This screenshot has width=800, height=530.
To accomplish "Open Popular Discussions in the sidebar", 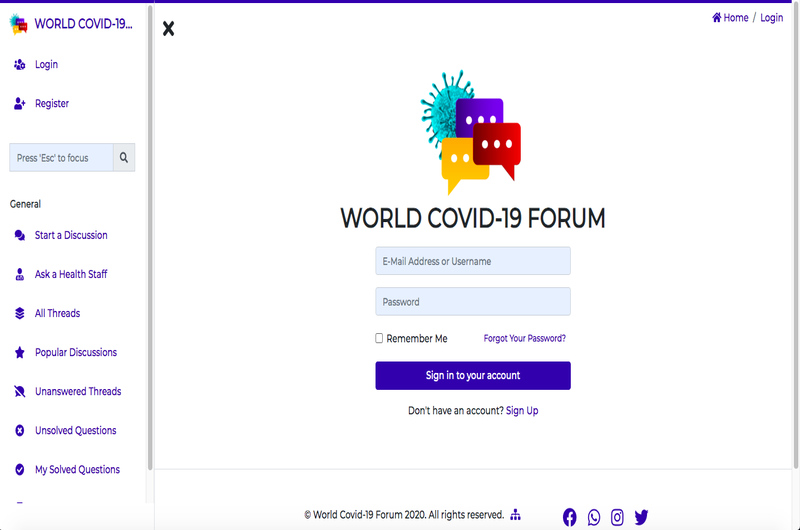I will (x=75, y=353).
